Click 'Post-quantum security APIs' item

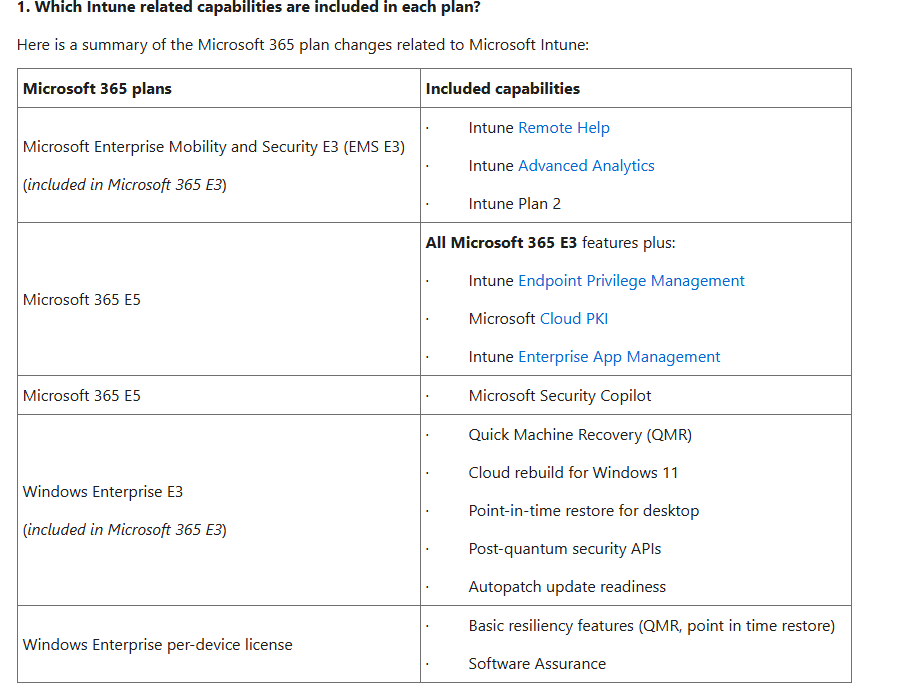click(x=564, y=549)
